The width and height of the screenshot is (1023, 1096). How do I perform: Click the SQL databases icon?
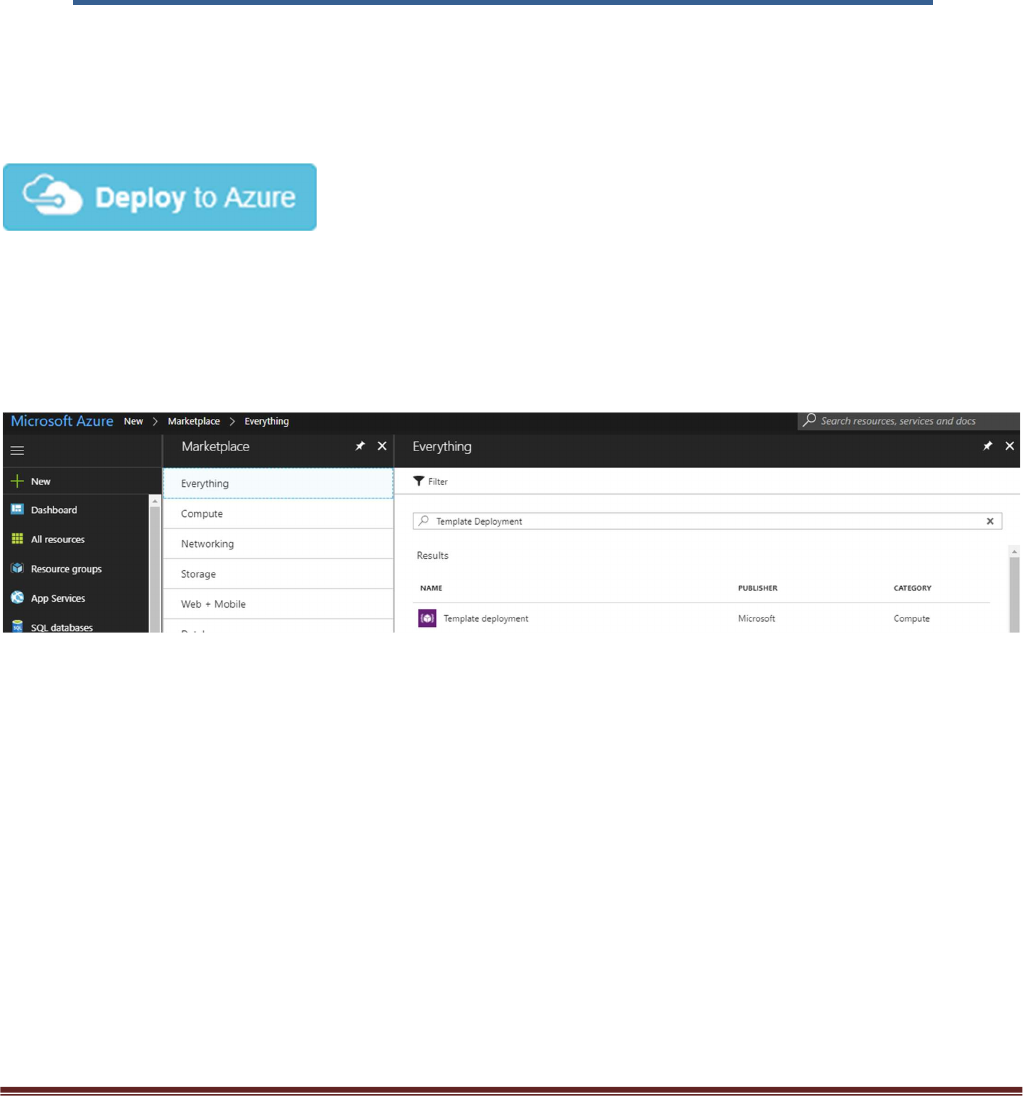pyautogui.click(x=17, y=626)
